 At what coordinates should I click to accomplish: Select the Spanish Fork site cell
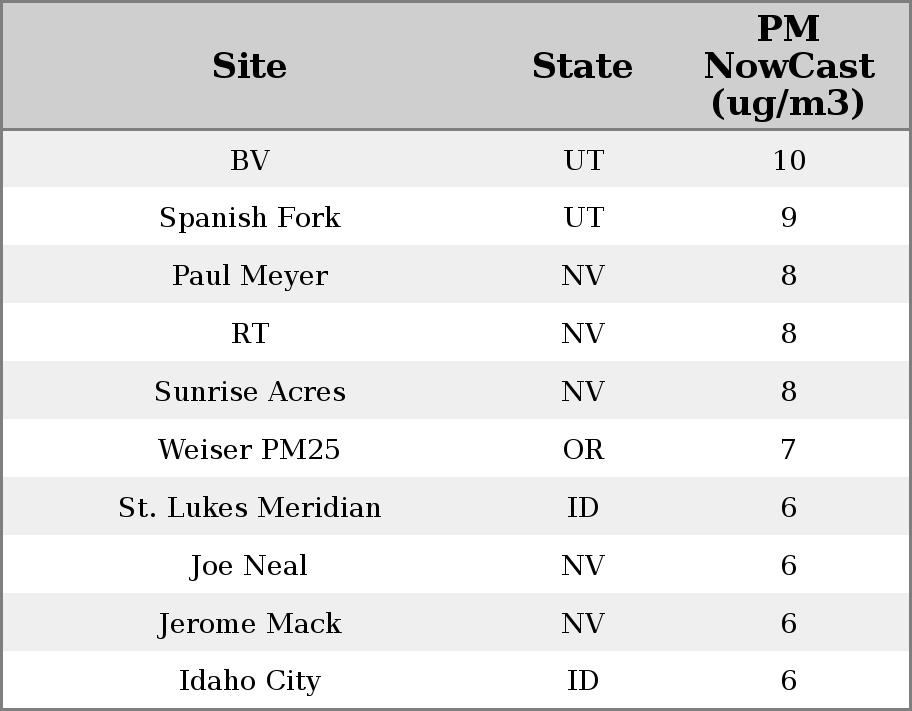[x=250, y=218]
